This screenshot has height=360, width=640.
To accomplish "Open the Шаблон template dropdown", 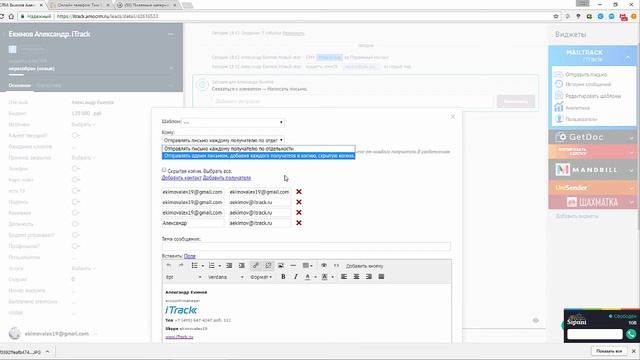I will (x=233, y=122).
